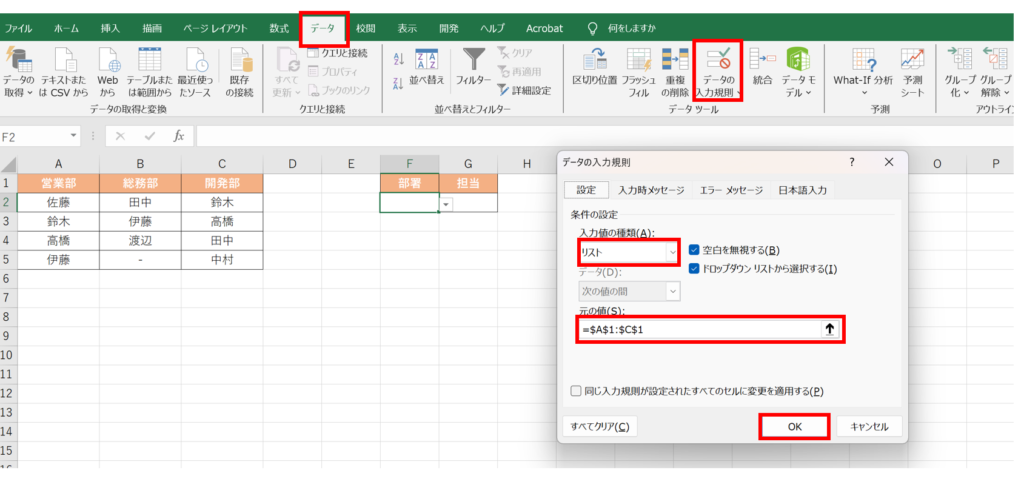Viewport: 1024px width, 493px height.
Task: Expand the dropdown arrow beside cell F2
Action: click(x=446, y=203)
